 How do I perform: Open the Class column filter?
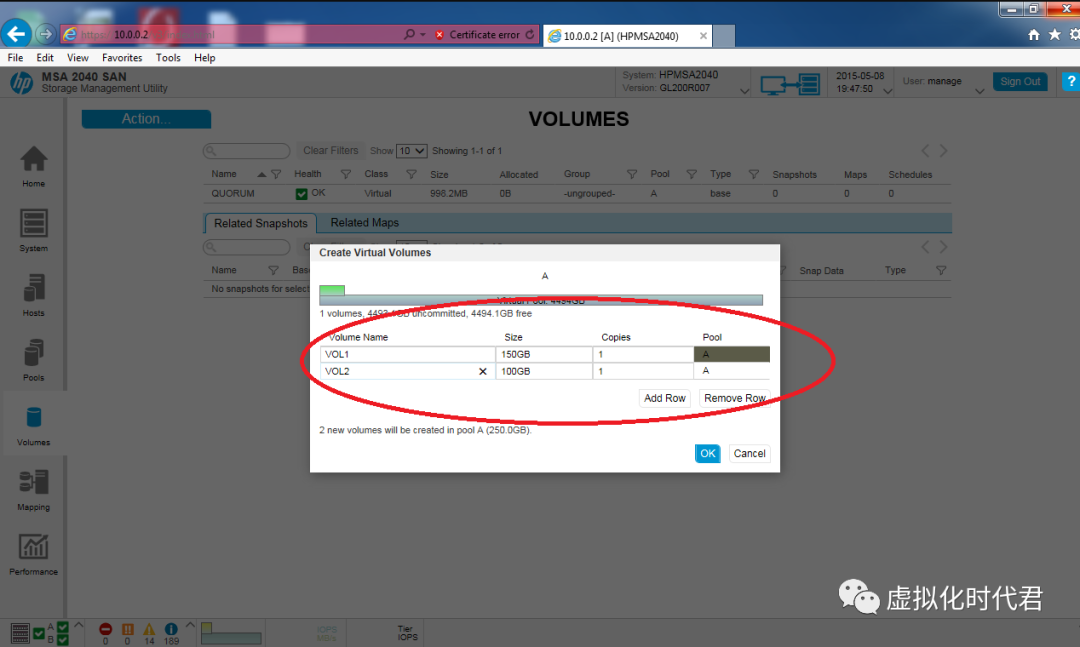click(x=411, y=175)
